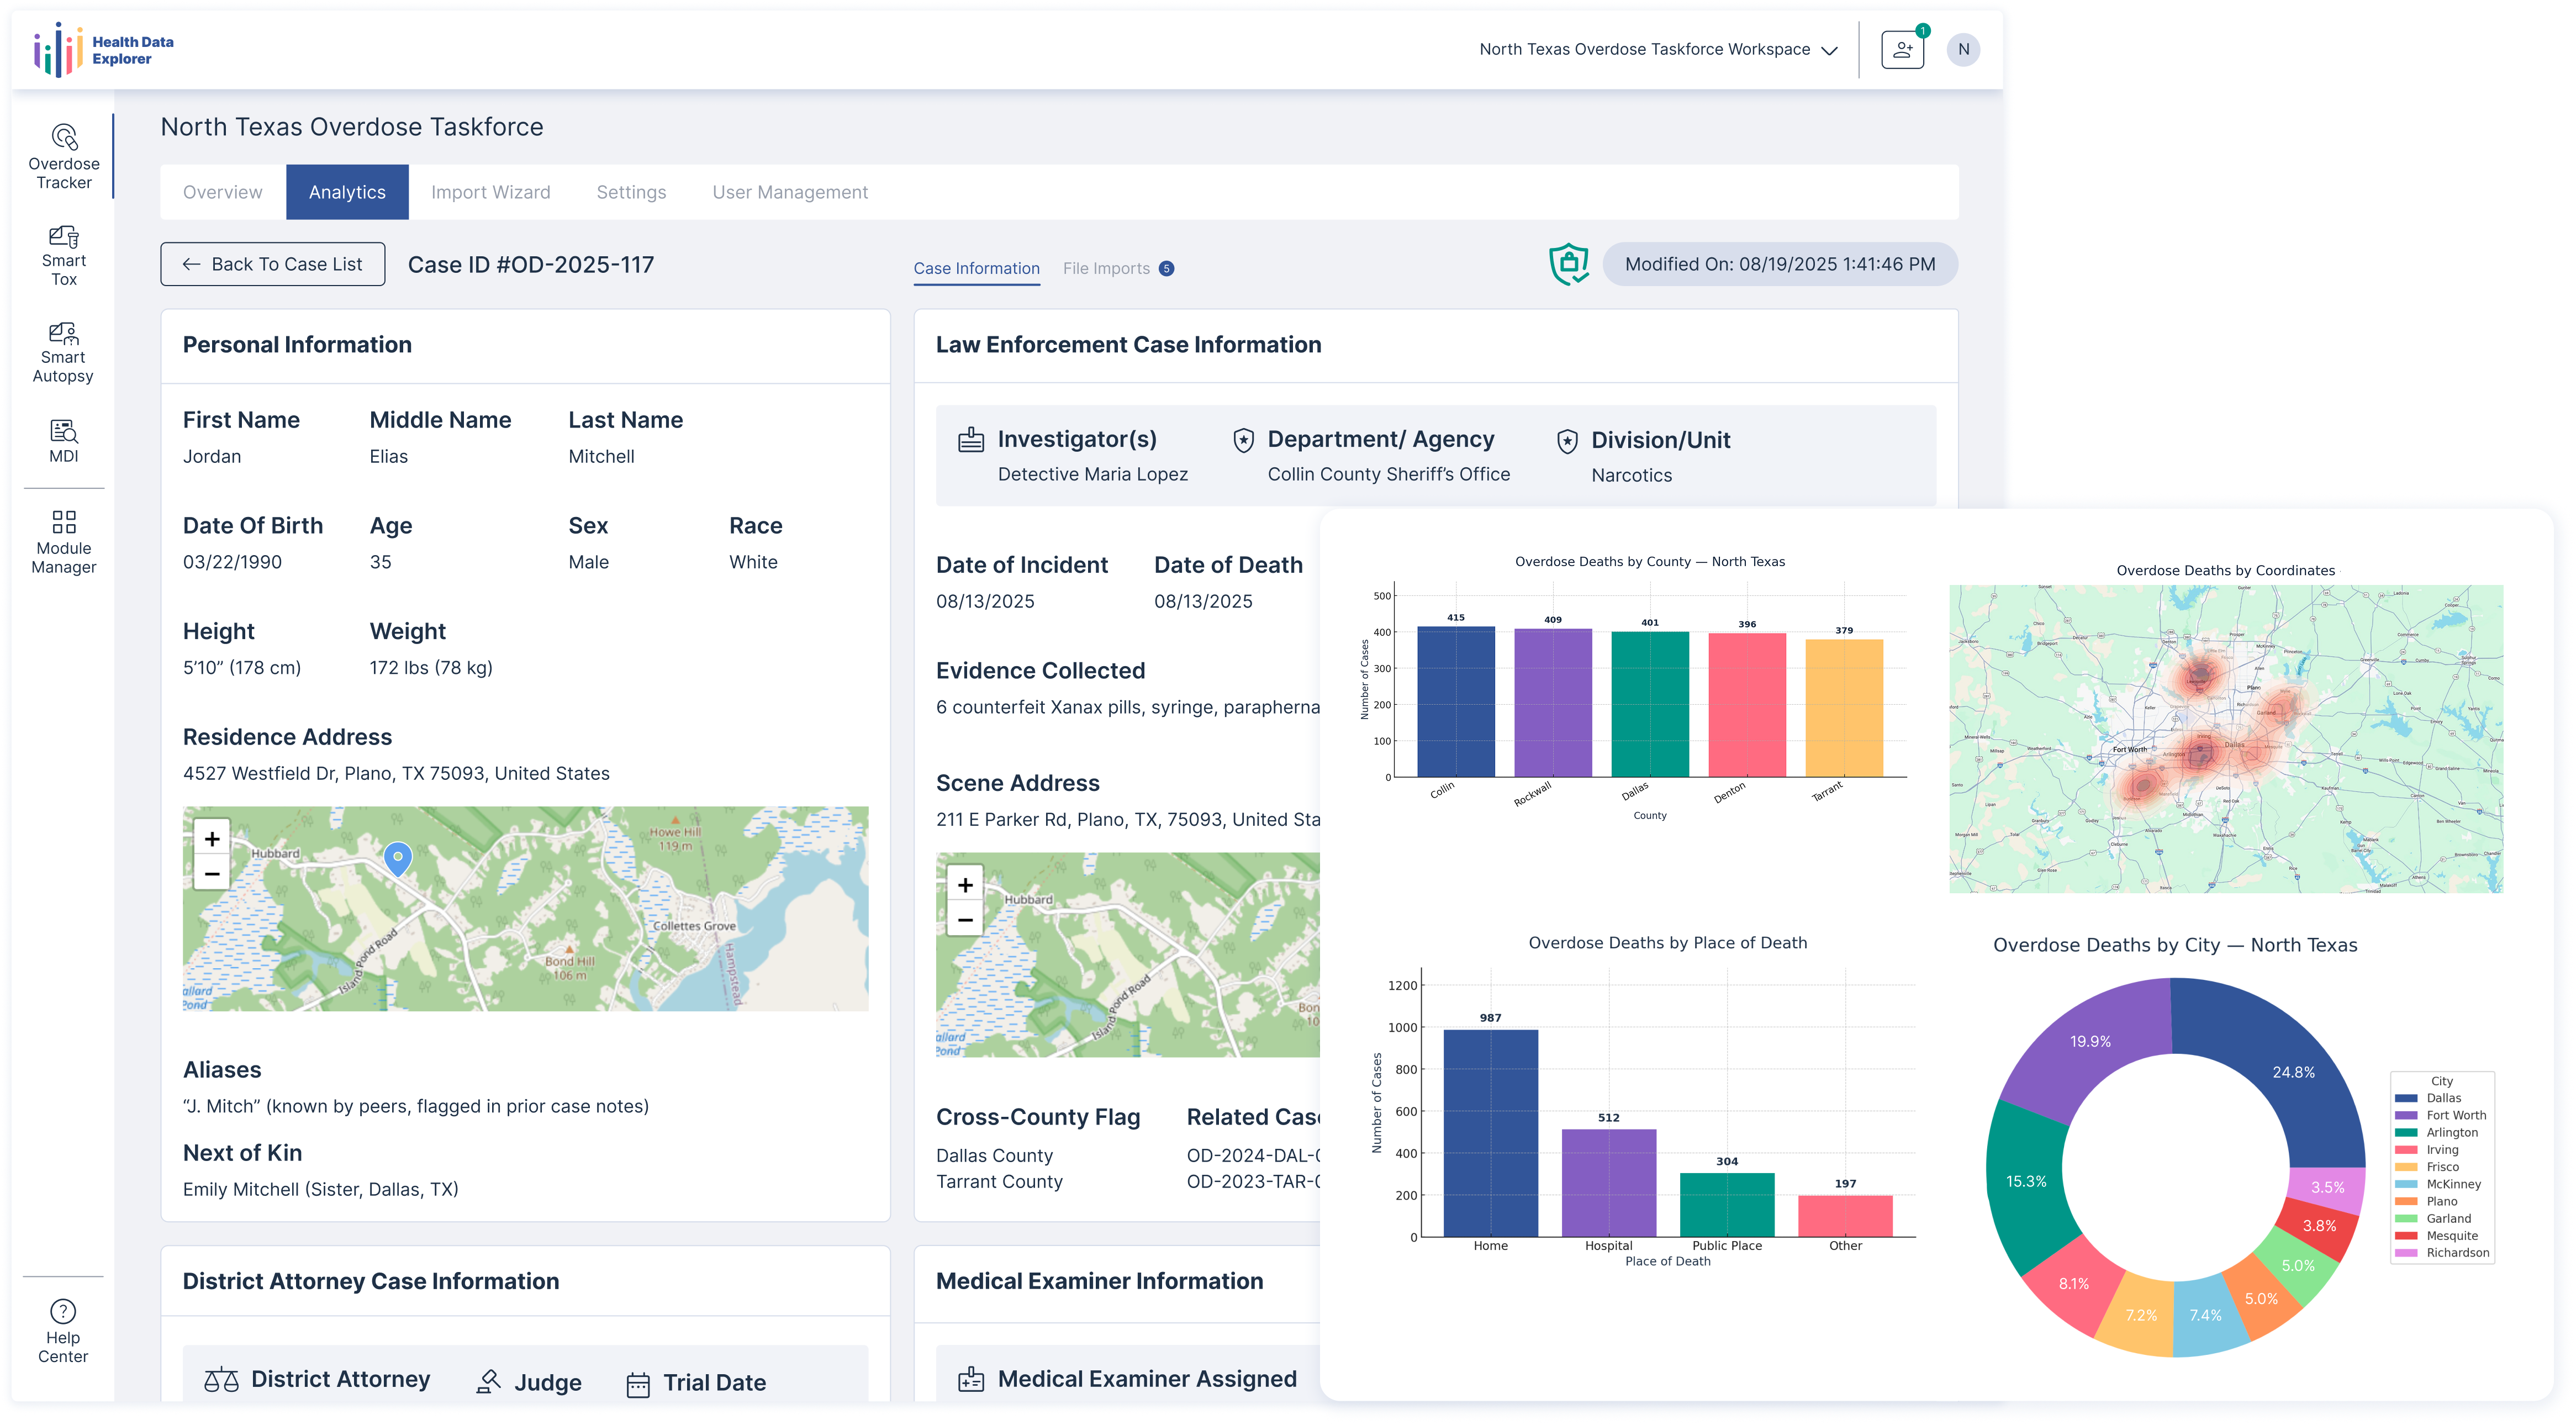Open the User Management tab
Image resolution: width=2576 pixels, height=1425 pixels.
789,192
